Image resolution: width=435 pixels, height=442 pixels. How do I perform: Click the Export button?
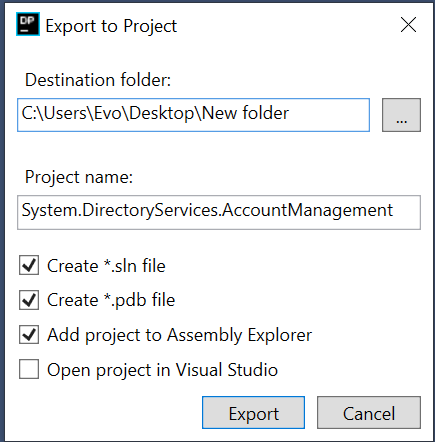[x=253, y=413]
